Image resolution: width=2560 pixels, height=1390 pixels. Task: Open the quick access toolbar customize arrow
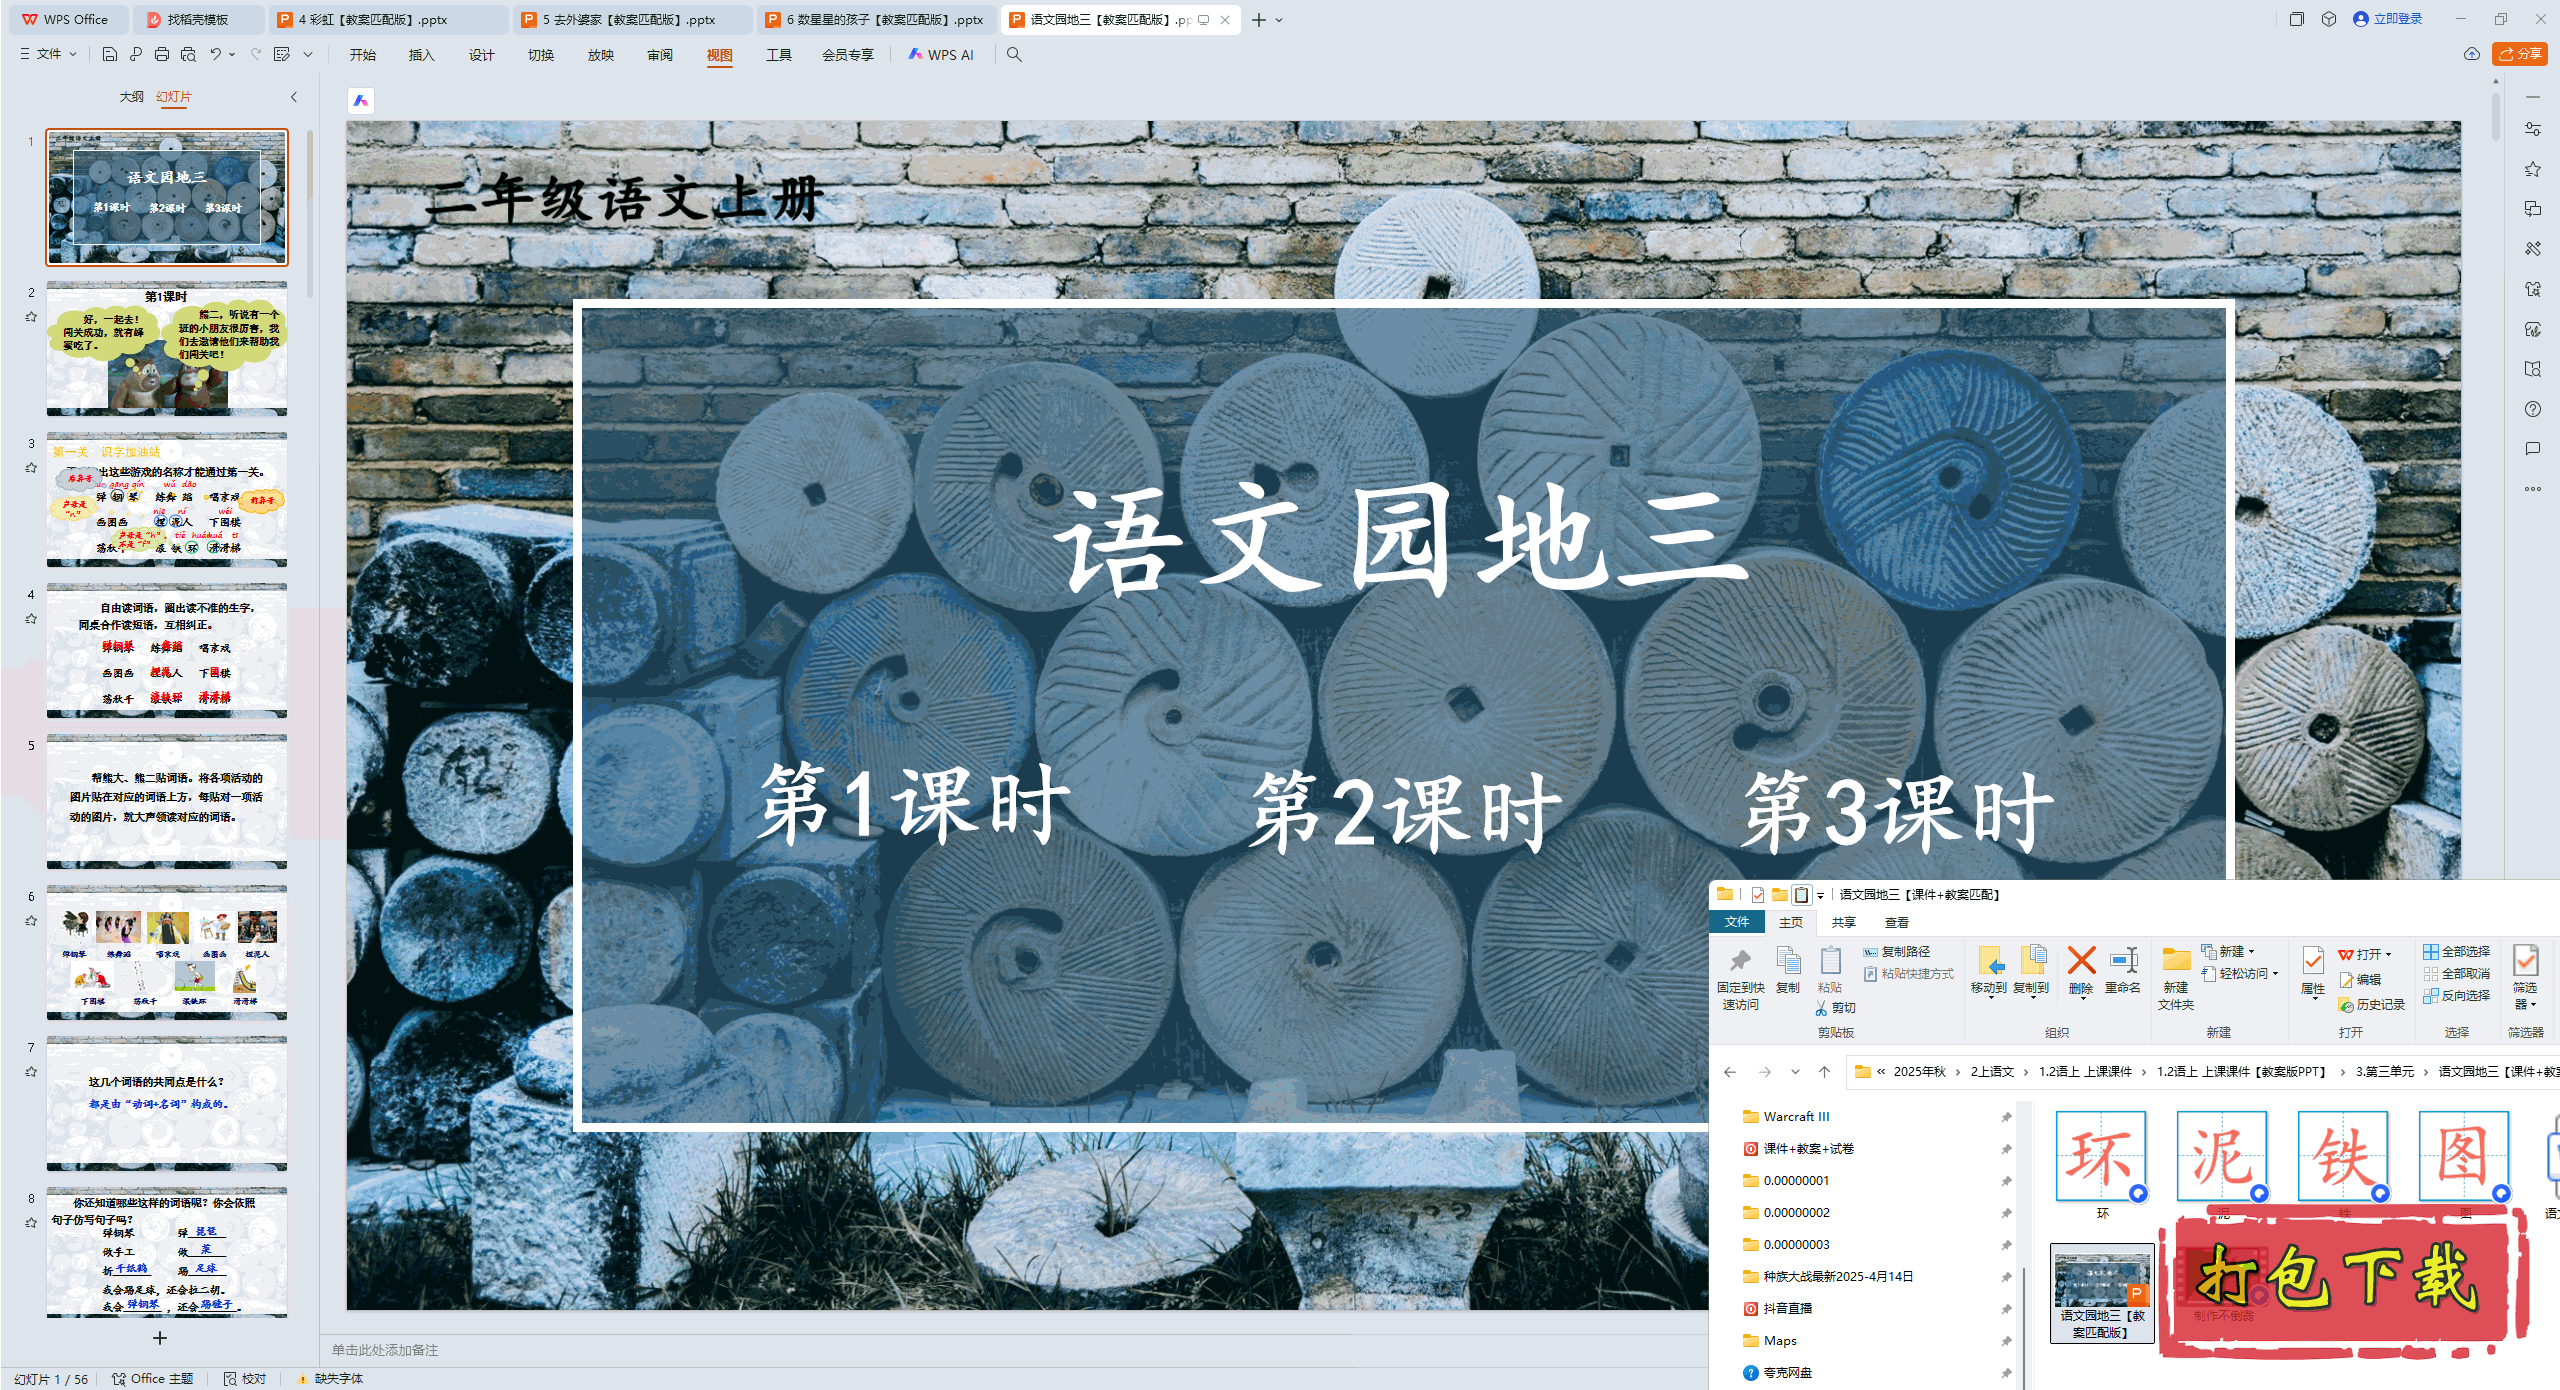pyautogui.click(x=308, y=54)
